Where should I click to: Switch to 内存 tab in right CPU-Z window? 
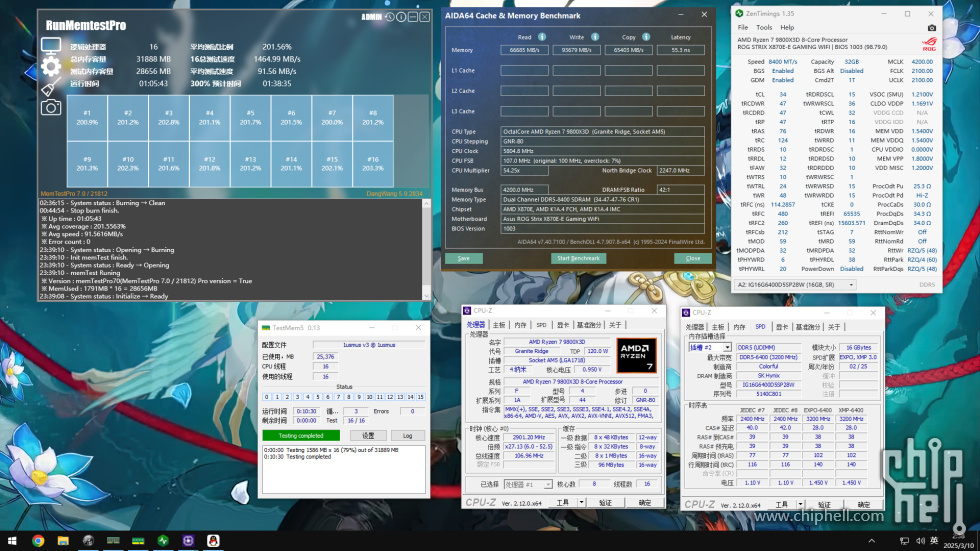click(739, 327)
